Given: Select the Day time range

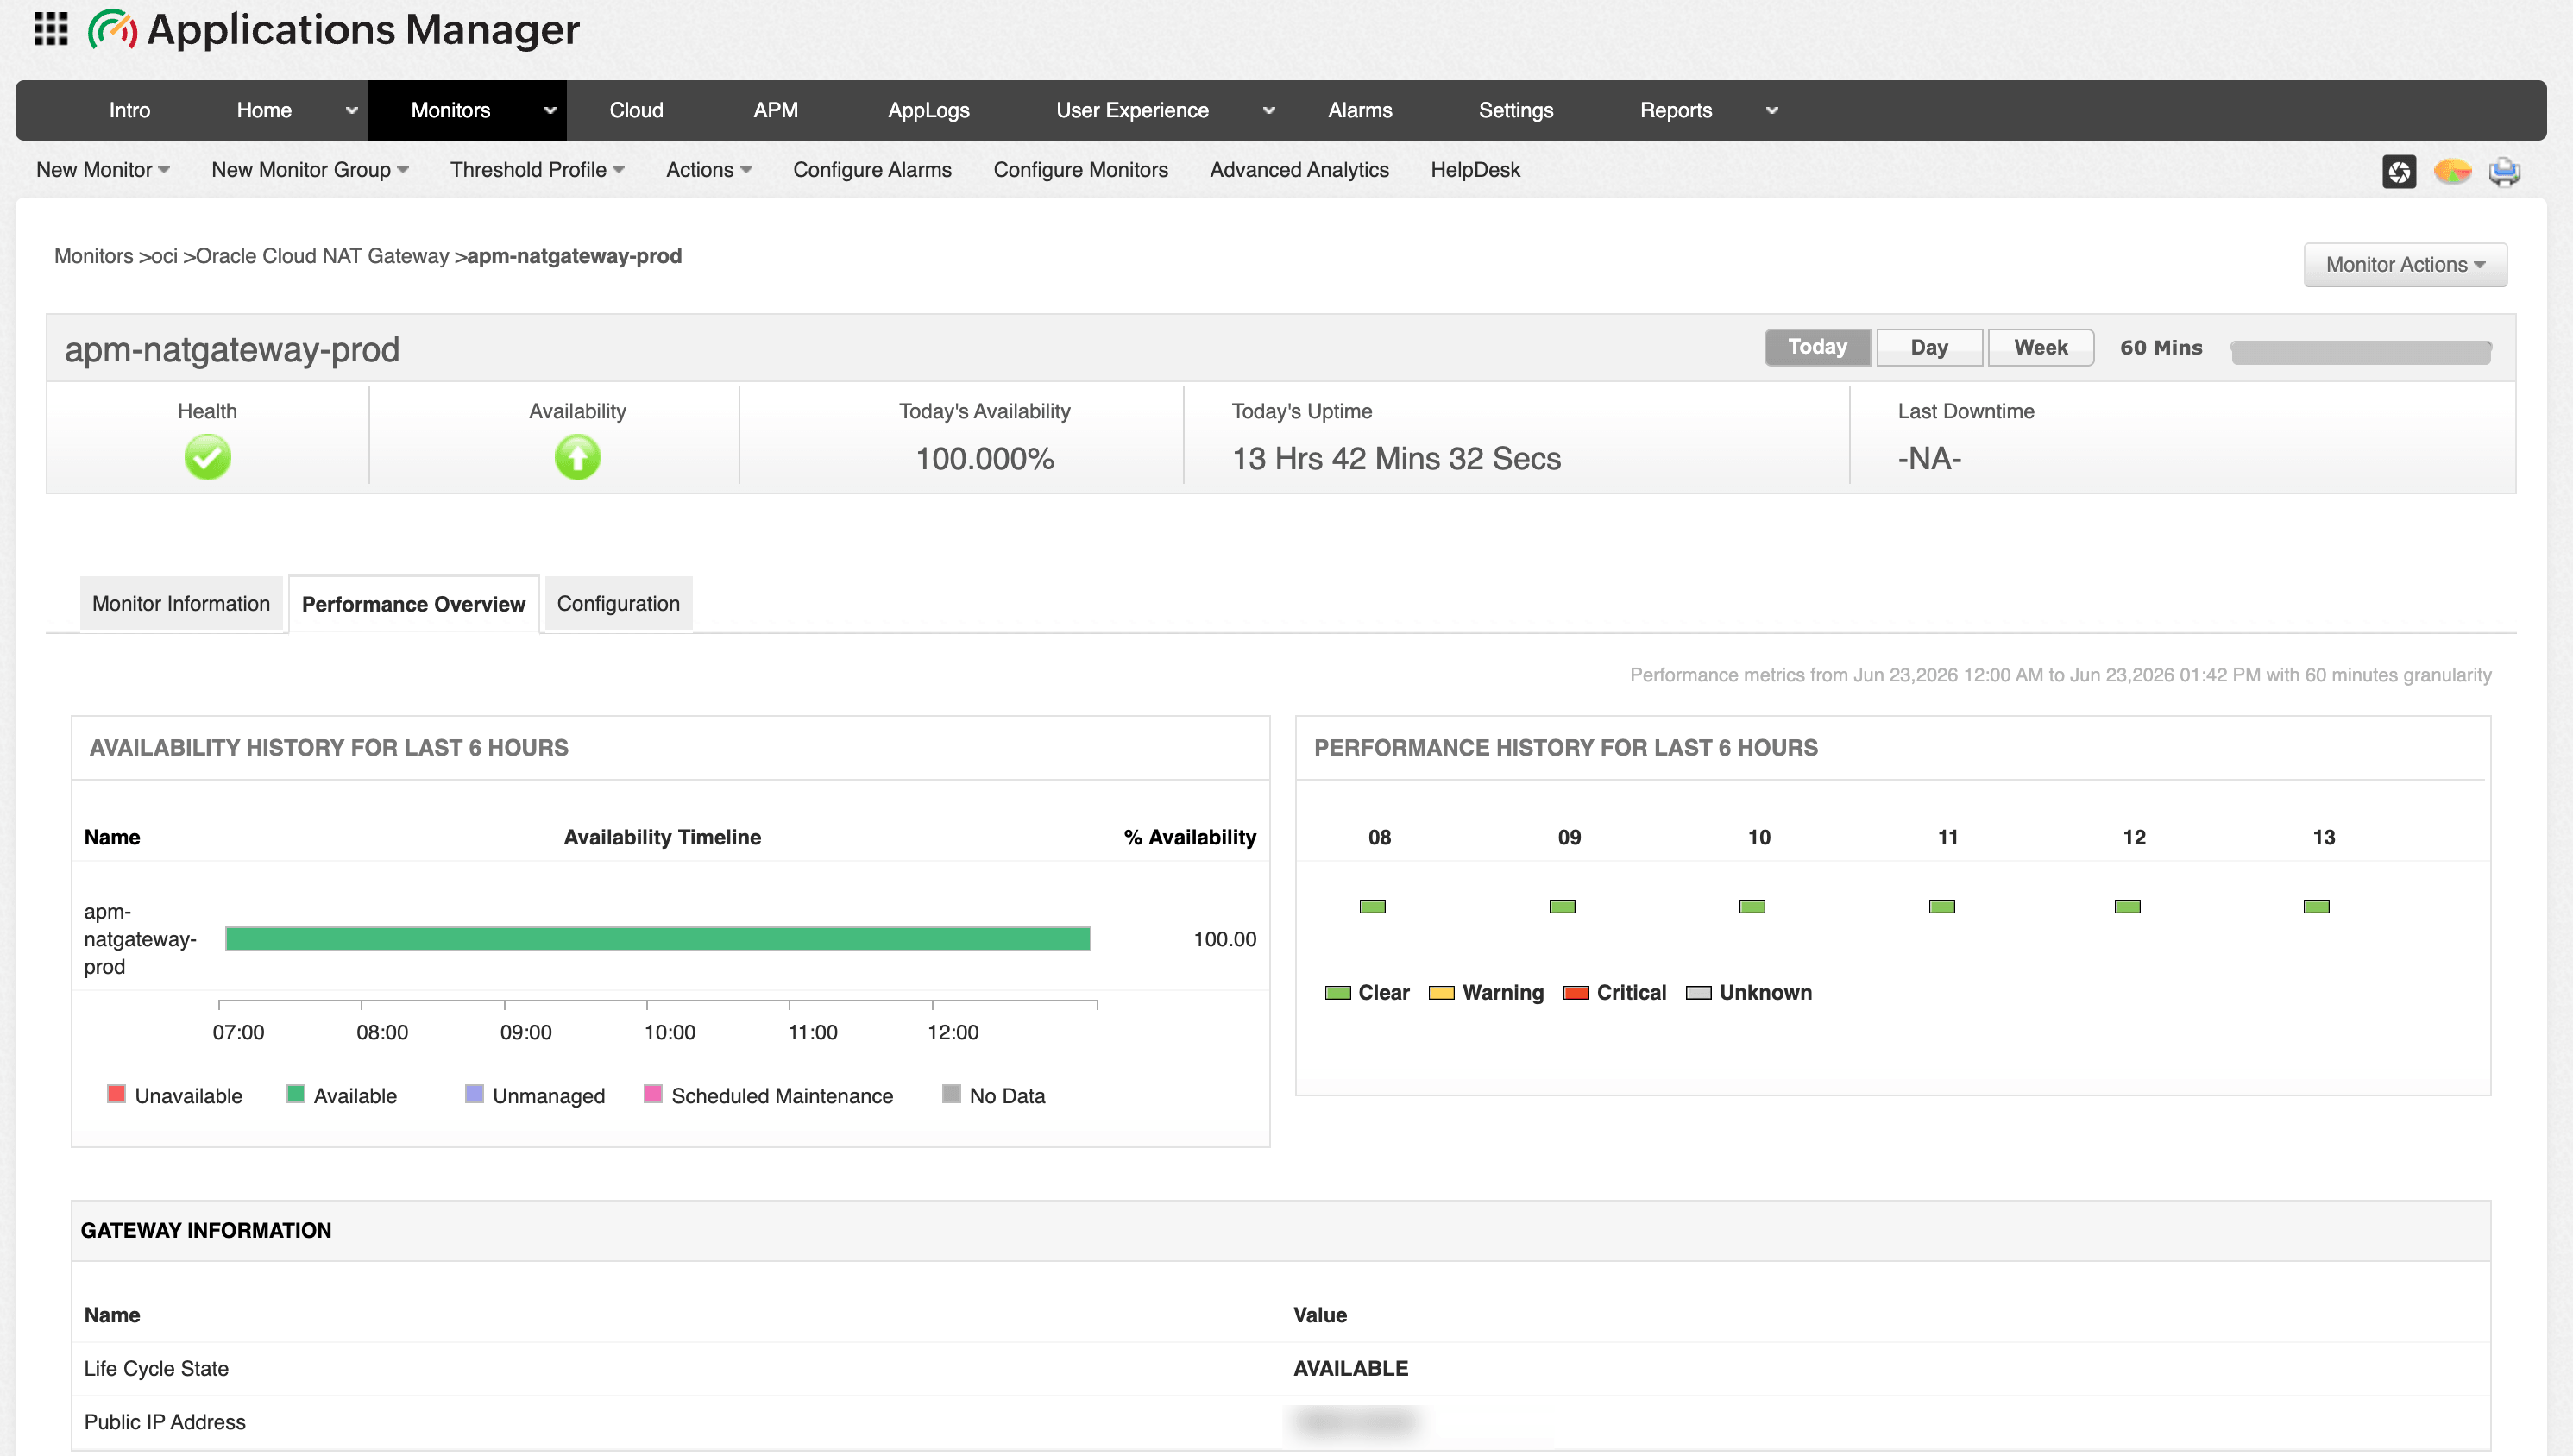Looking at the screenshot, I should [x=1929, y=347].
